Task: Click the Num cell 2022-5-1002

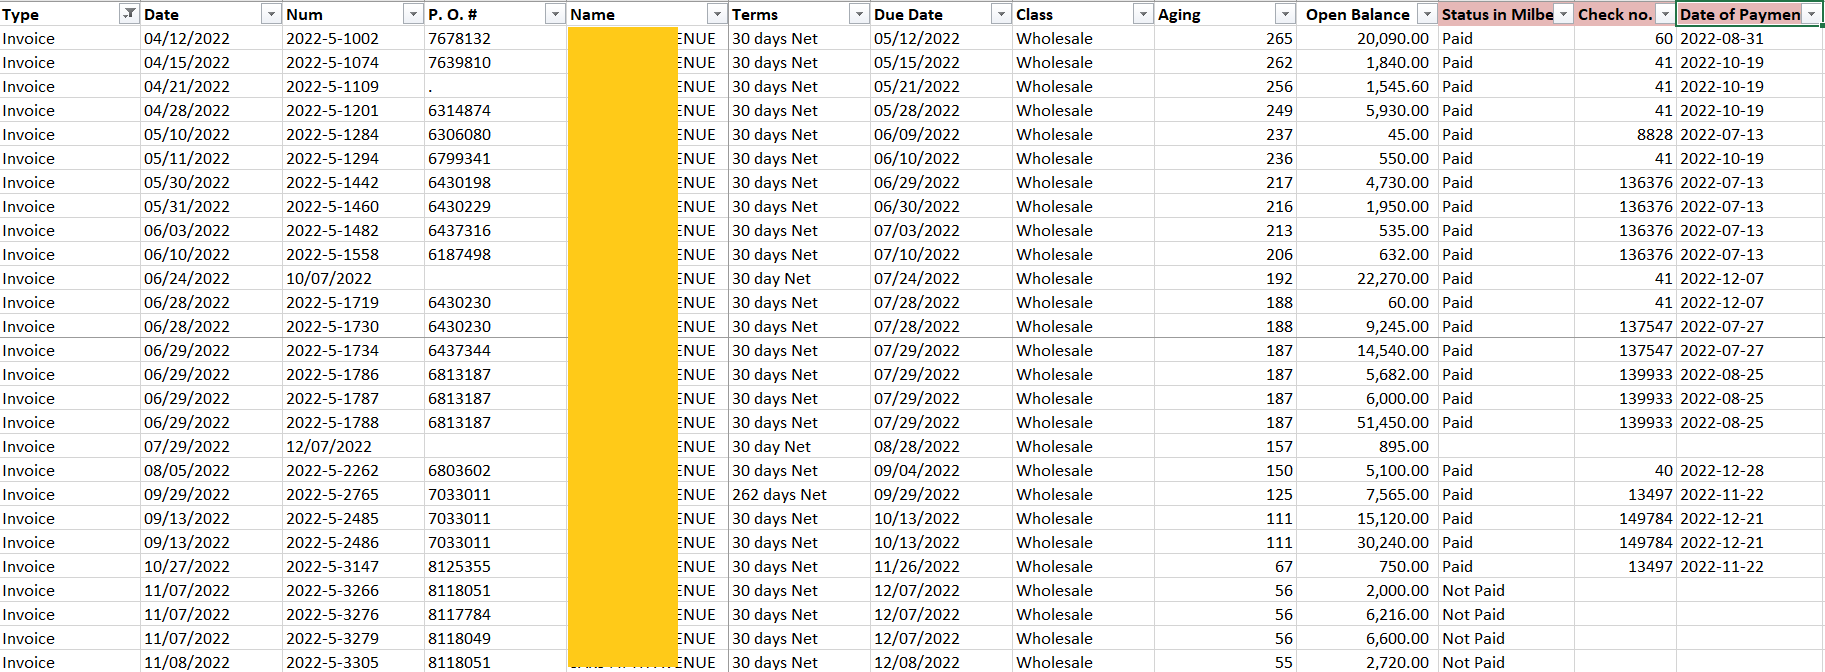Action: [332, 39]
